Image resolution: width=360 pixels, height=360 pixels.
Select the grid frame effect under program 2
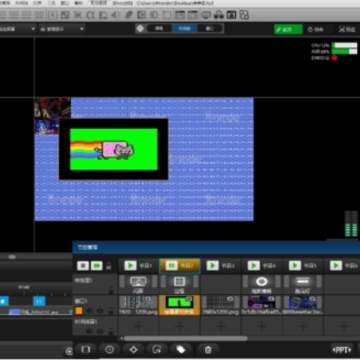(x=179, y=282)
